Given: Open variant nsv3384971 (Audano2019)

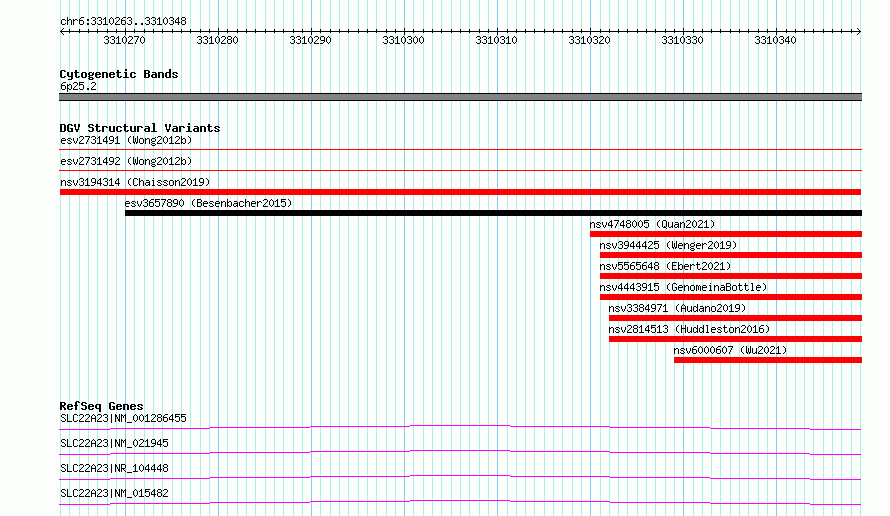Looking at the screenshot, I should (677, 308).
